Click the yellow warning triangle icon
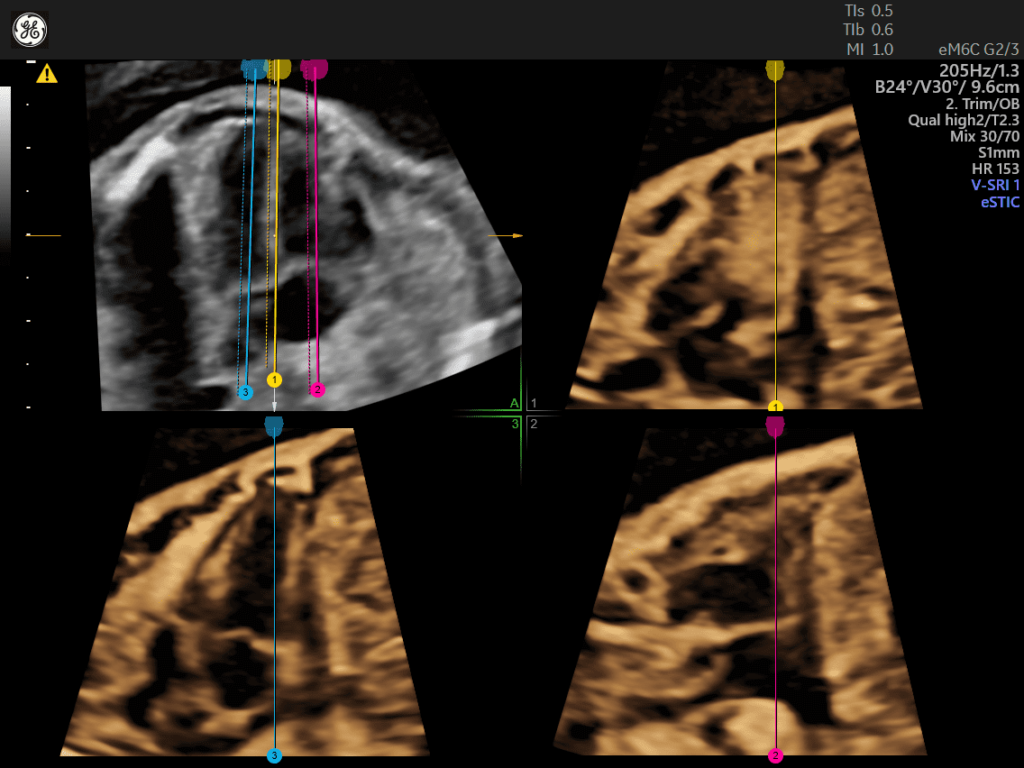The height and width of the screenshot is (768, 1024). point(46,73)
